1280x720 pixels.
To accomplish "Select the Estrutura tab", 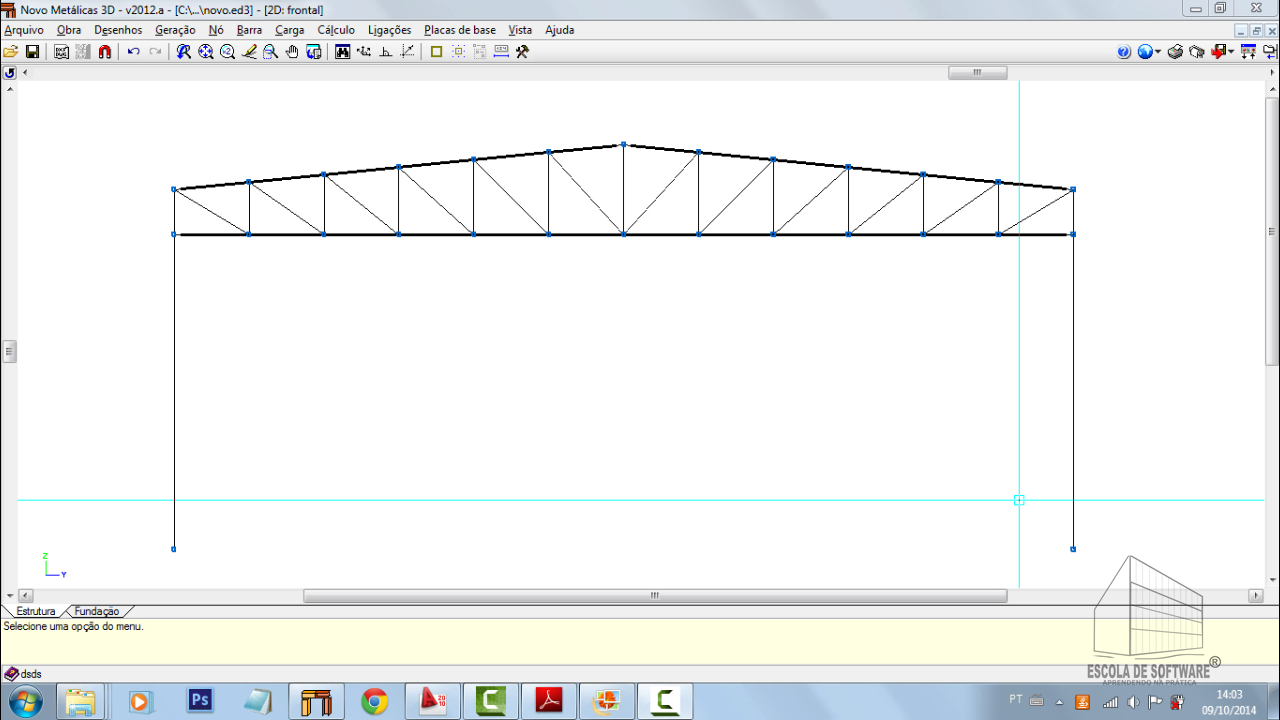I will point(36,611).
